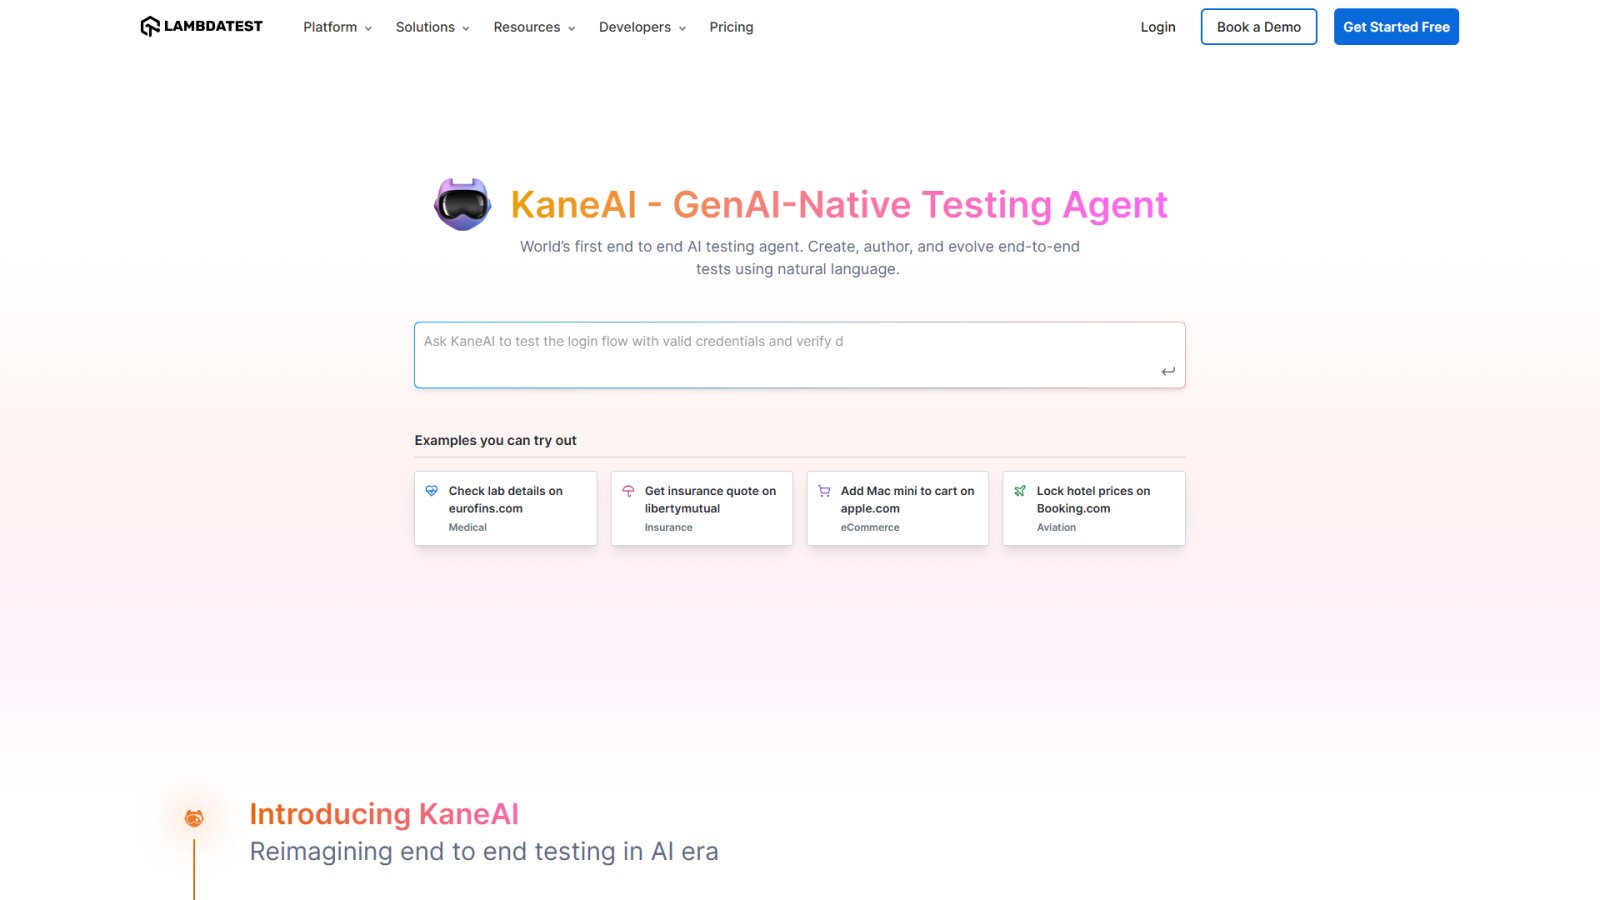Click the airplane icon on the Booking.com card
The image size is (1600, 900).
1019,490
